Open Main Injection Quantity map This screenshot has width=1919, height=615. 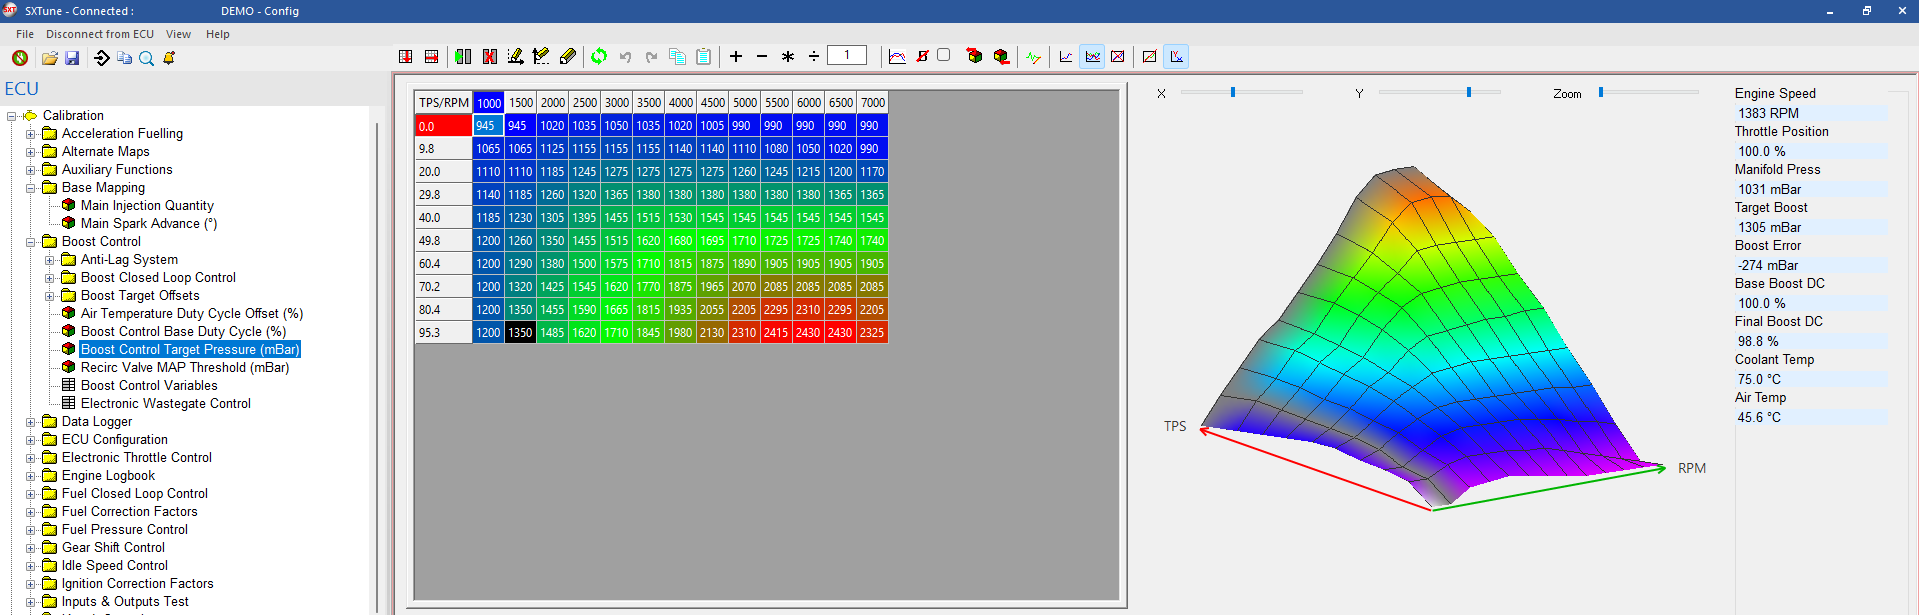[147, 206]
